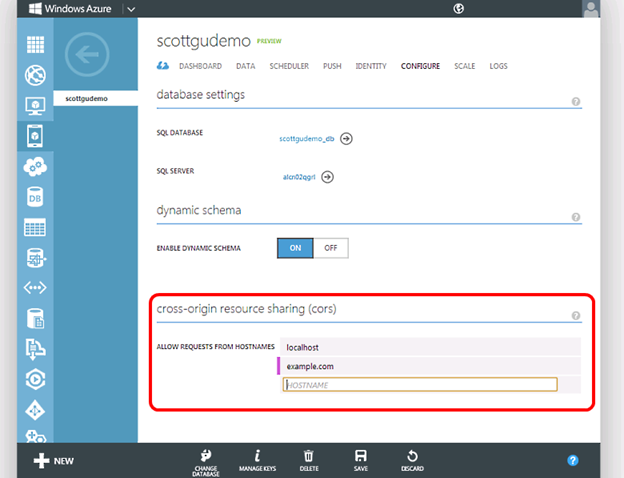Open the All Items grid icon in sidebar
624x478 pixels.
click(35, 44)
